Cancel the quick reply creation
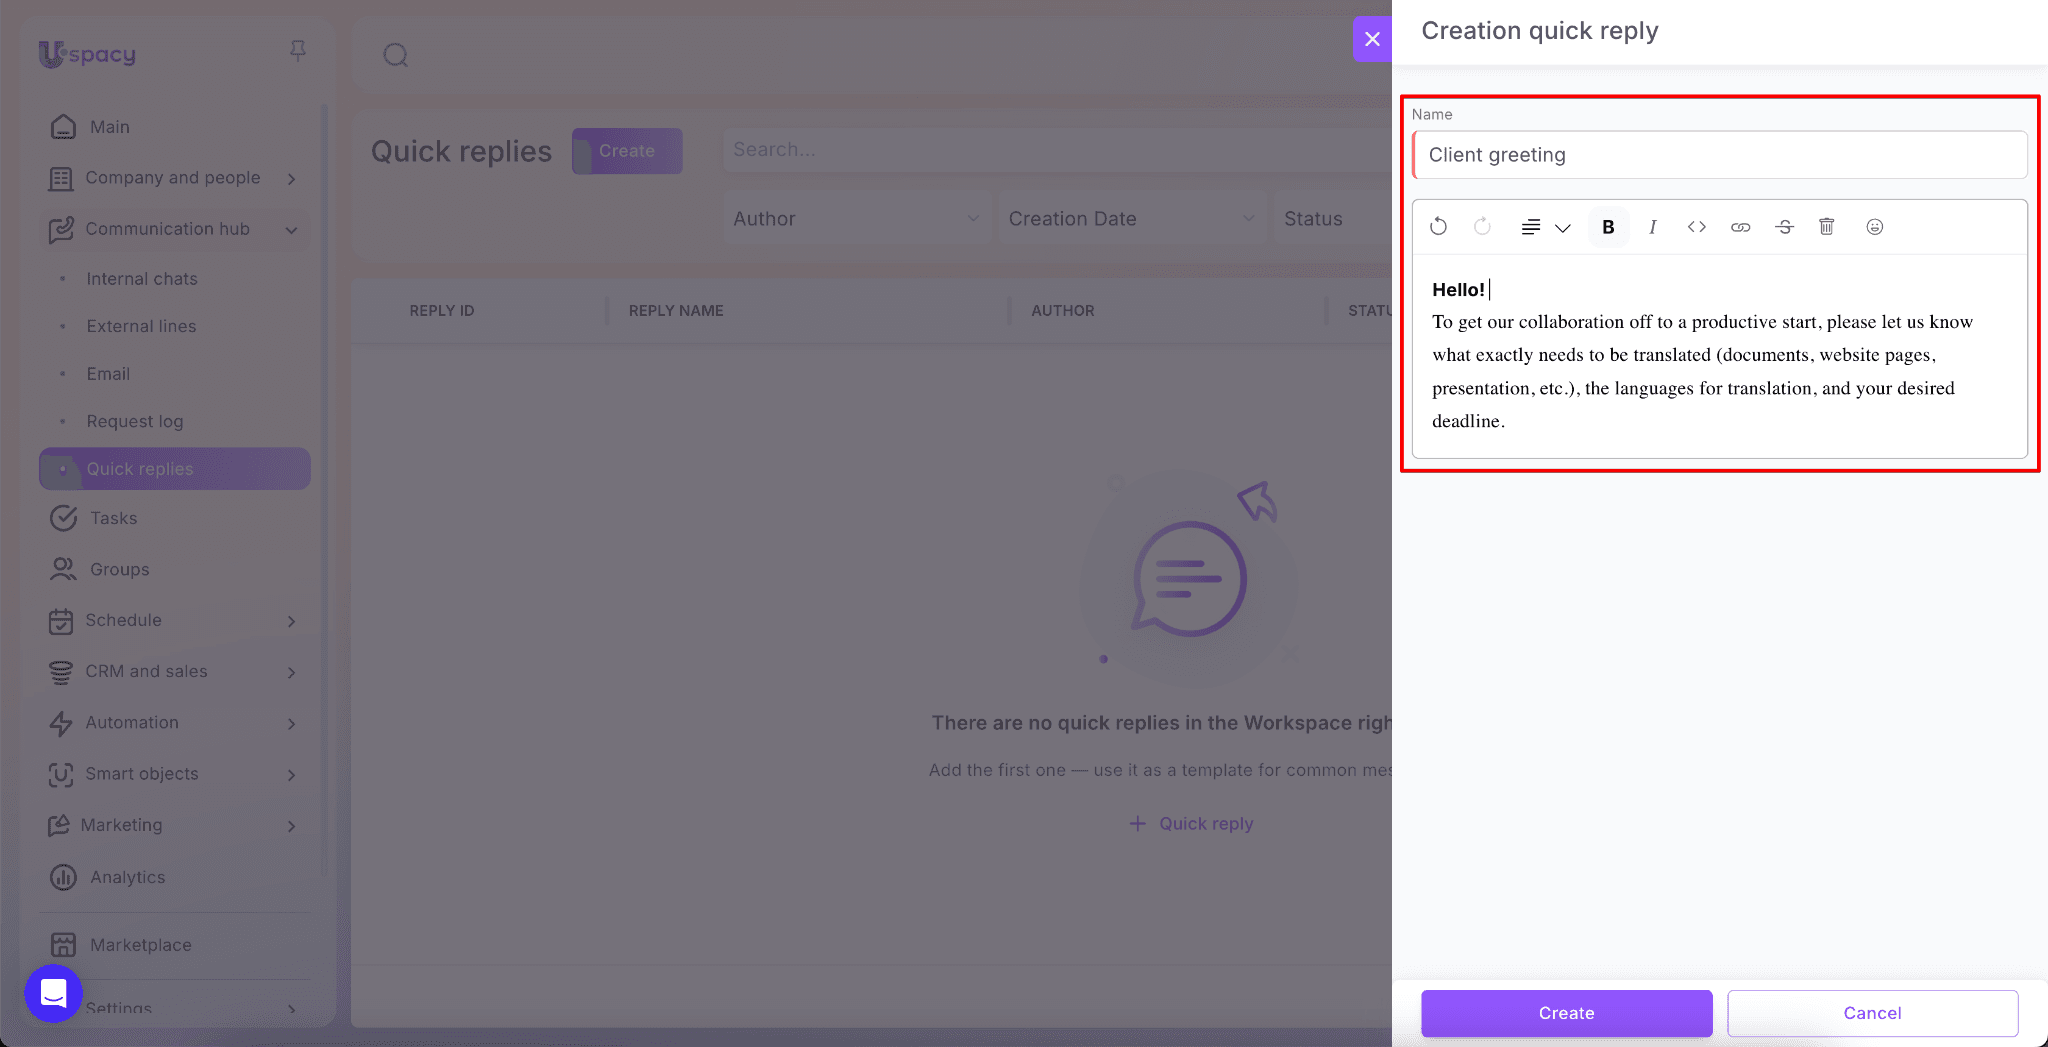 [x=1872, y=1013]
